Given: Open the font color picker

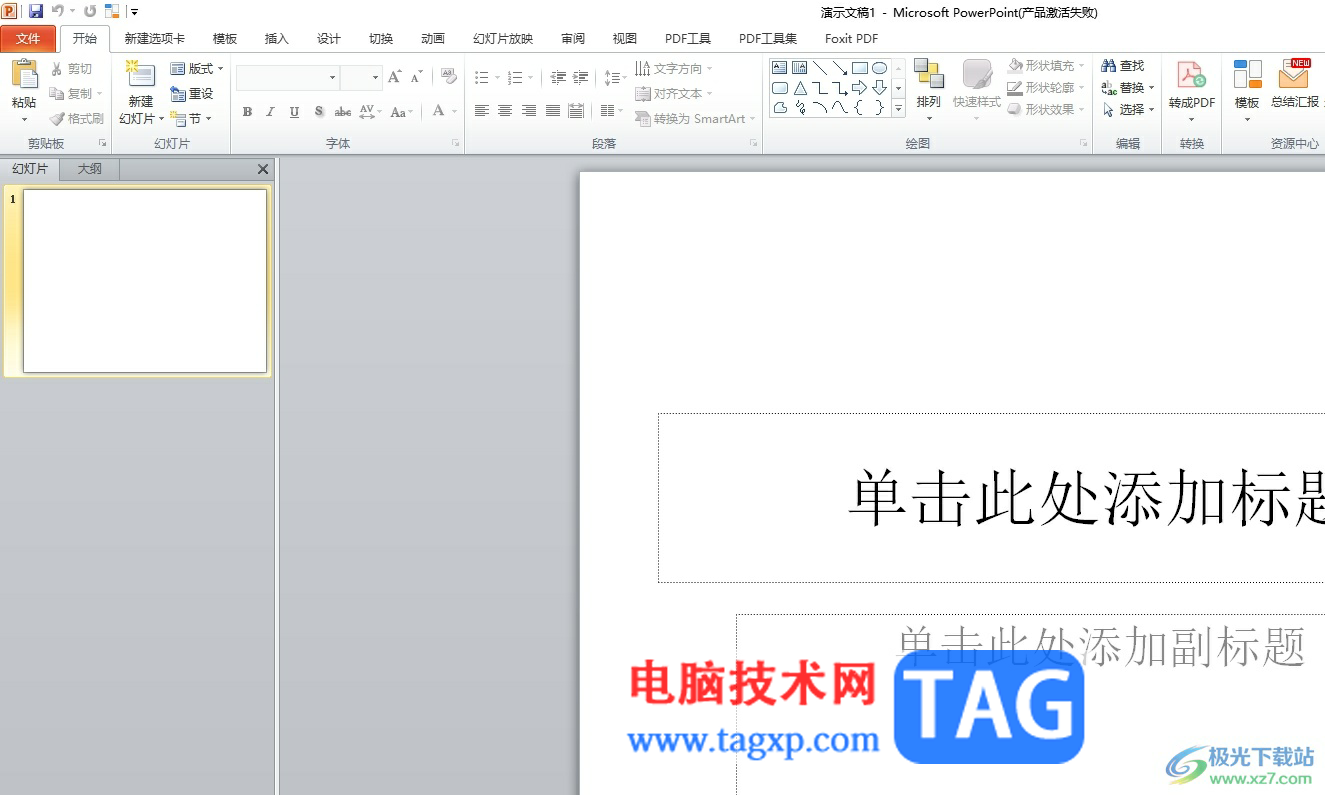Looking at the screenshot, I should (x=439, y=112).
